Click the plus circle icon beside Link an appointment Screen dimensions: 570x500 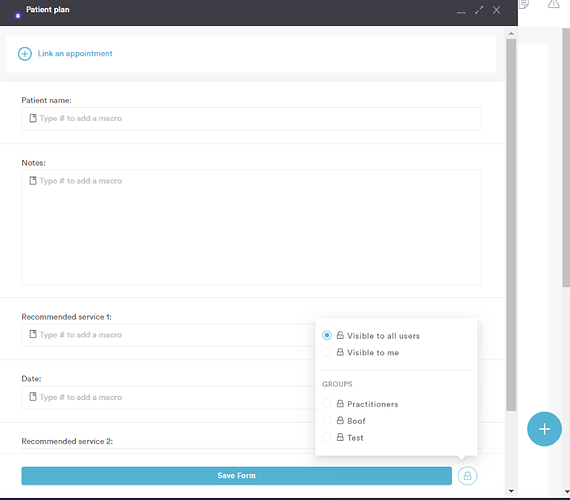click(x=25, y=54)
